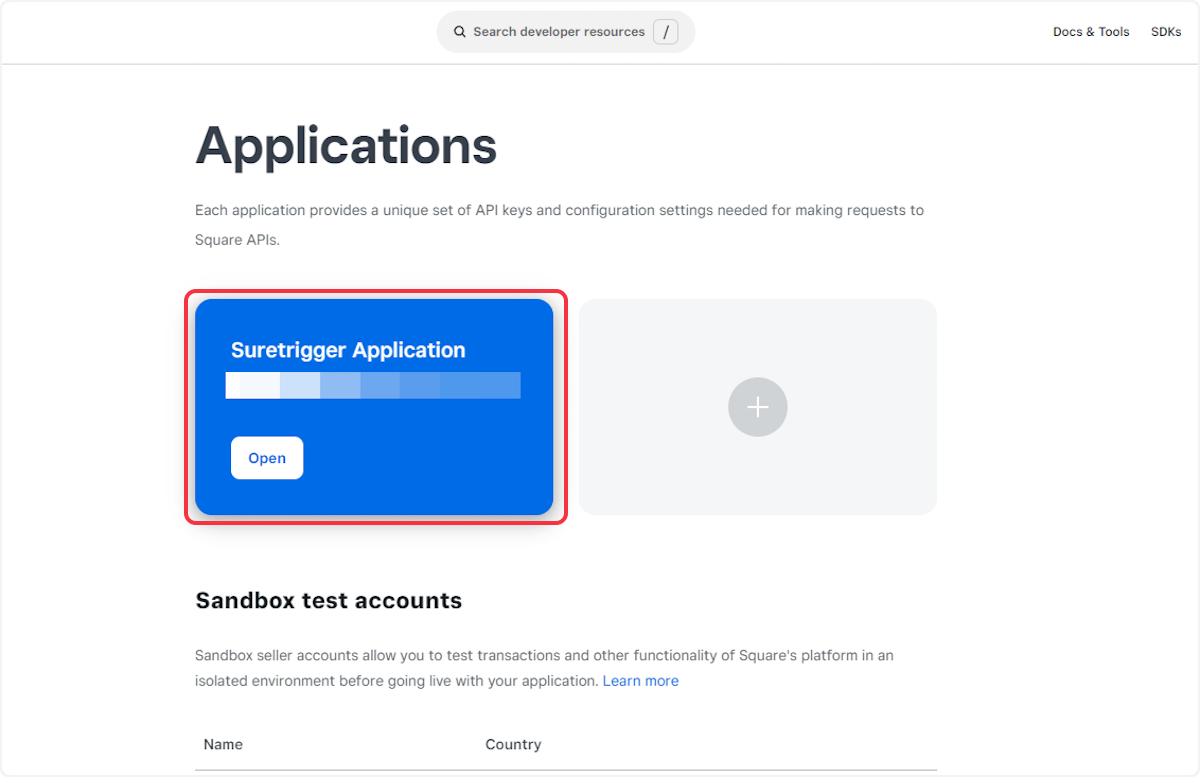Screen dimensions: 1200x777
Task: Click the Name column header
Action: (222, 744)
